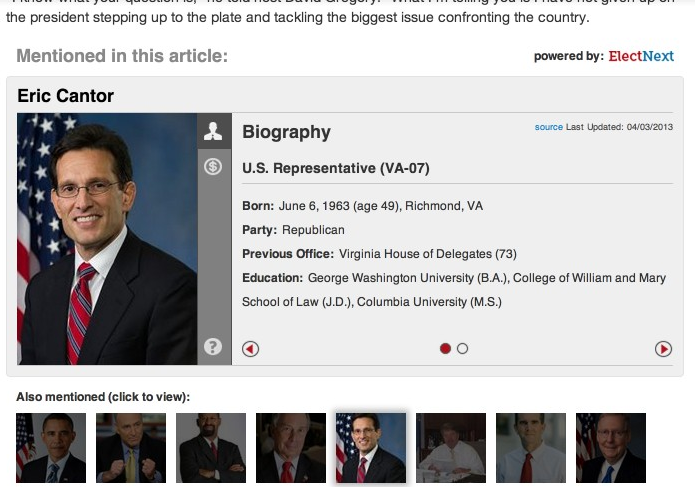Screen dimensions: 695x487
Task: Click the question mark help icon
Action: 212,347
